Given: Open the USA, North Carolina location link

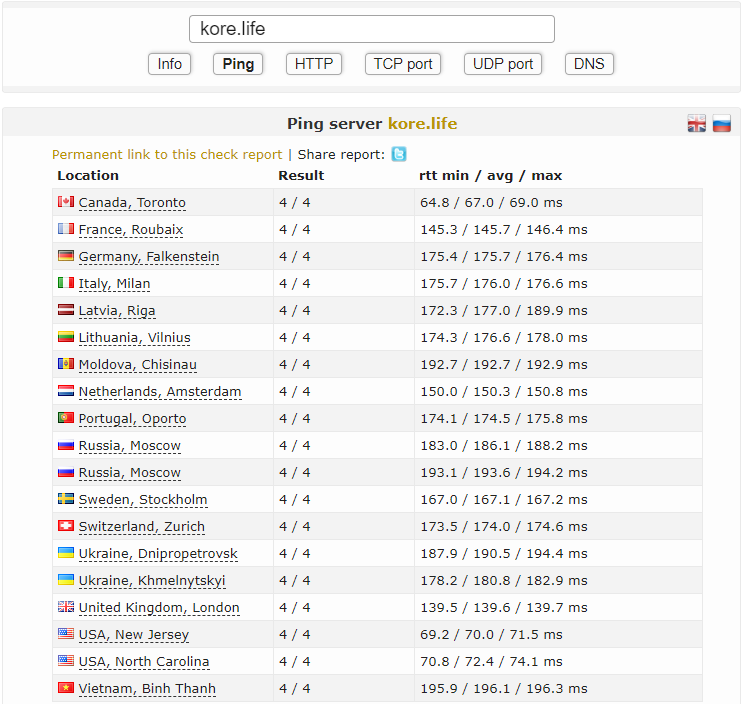Looking at the screenshot, I should [144, 661].
